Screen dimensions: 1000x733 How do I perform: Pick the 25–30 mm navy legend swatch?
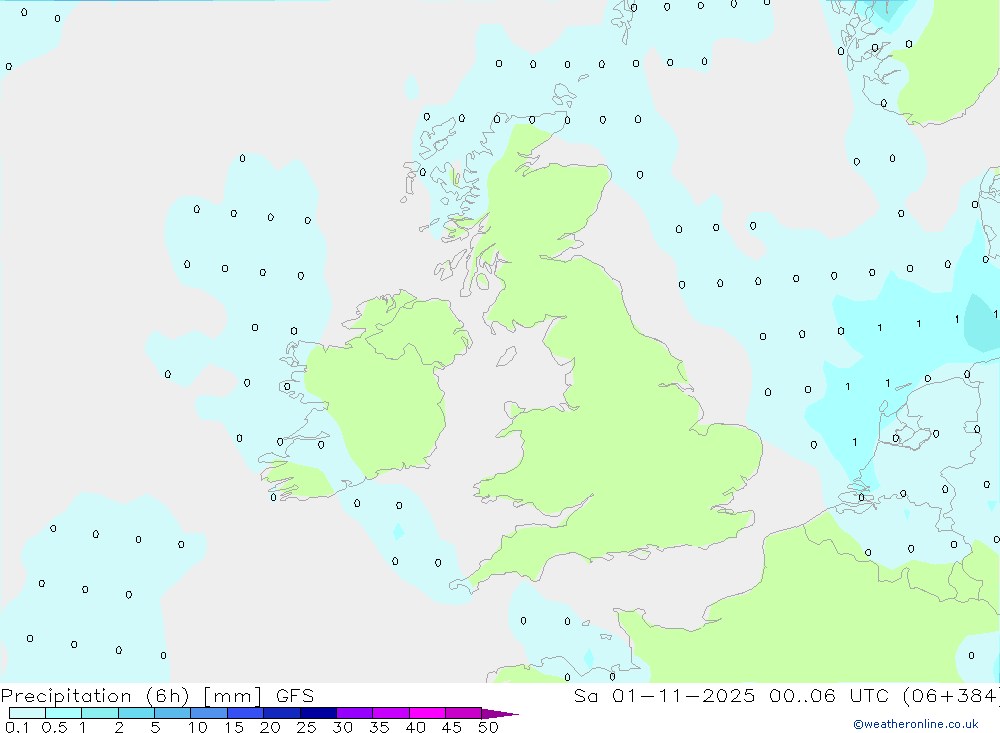pos(318,713)
